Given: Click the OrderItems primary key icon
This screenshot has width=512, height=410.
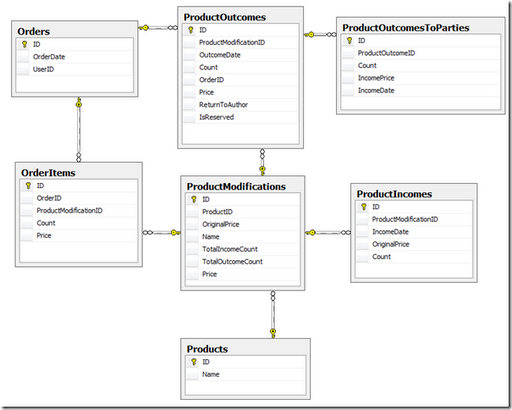Looking at the screenshot, I should pyautogui.click(x=28, y=186).
